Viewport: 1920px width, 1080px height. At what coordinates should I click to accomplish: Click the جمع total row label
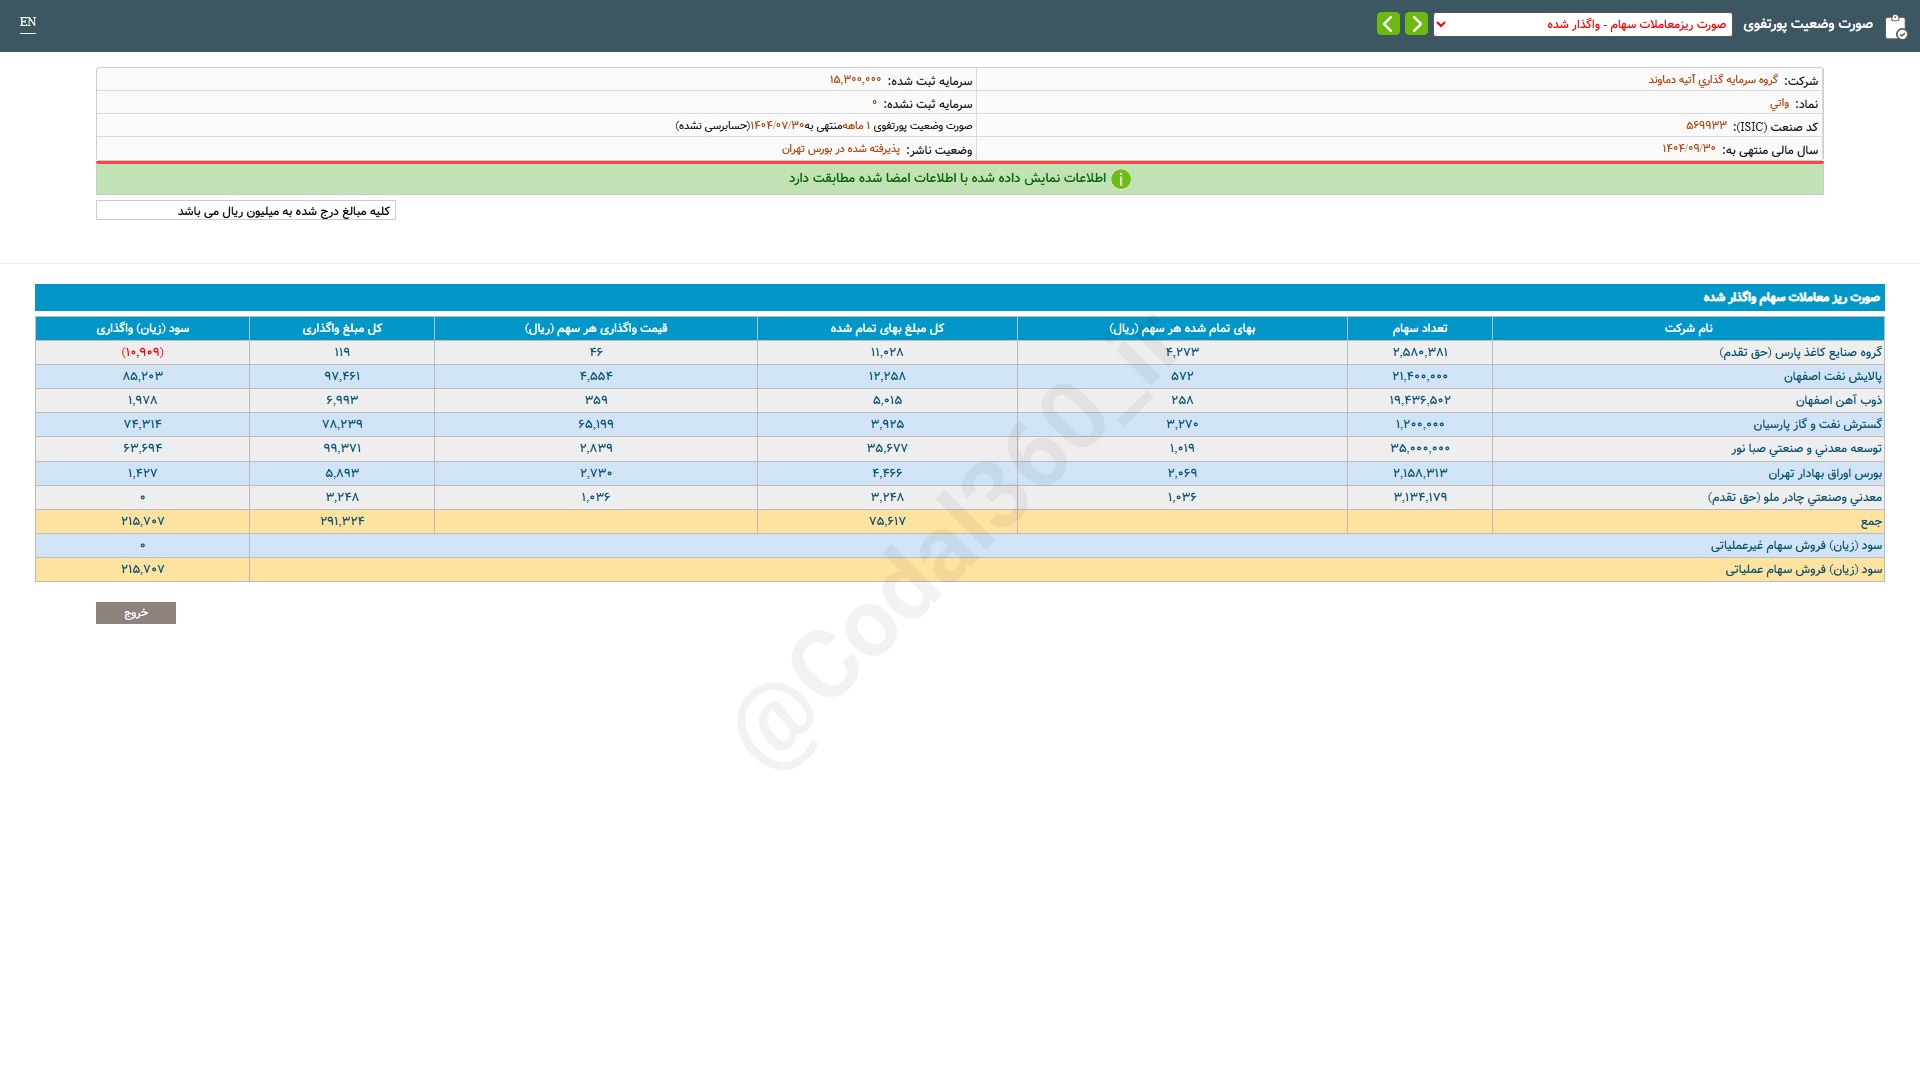pyautogui.click(x=1870, y=521)
